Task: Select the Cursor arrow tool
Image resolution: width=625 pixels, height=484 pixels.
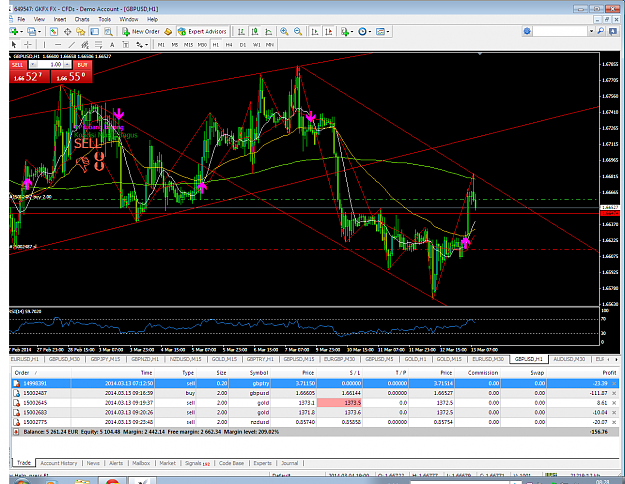Action: (x=14, y=45)
